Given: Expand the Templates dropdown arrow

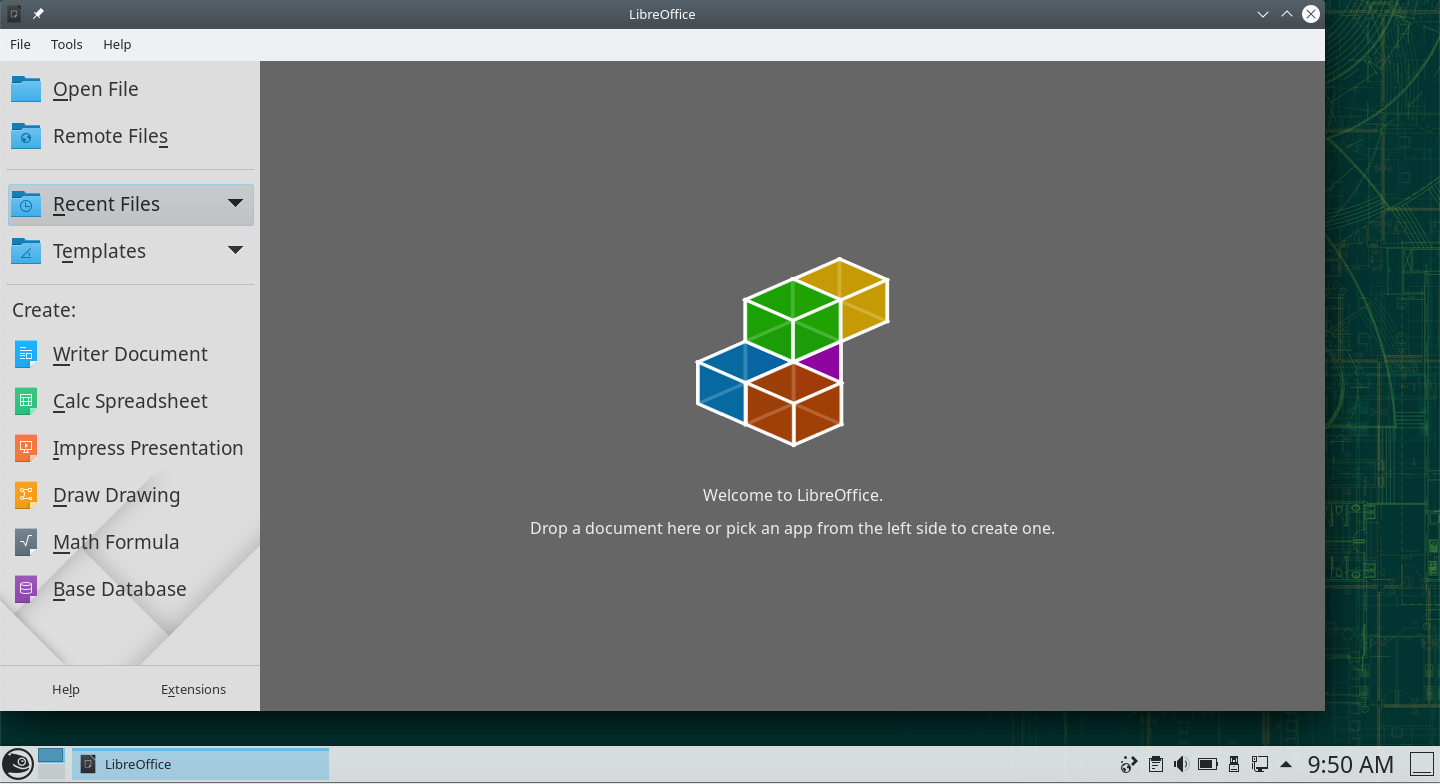Looking at the screenshot, I should tap(235, 250).
